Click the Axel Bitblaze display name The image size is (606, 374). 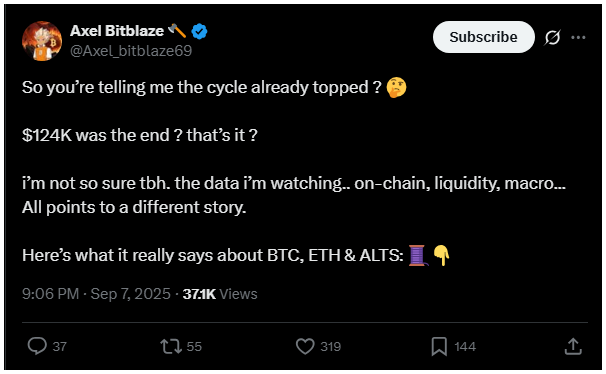pos(117,31)
